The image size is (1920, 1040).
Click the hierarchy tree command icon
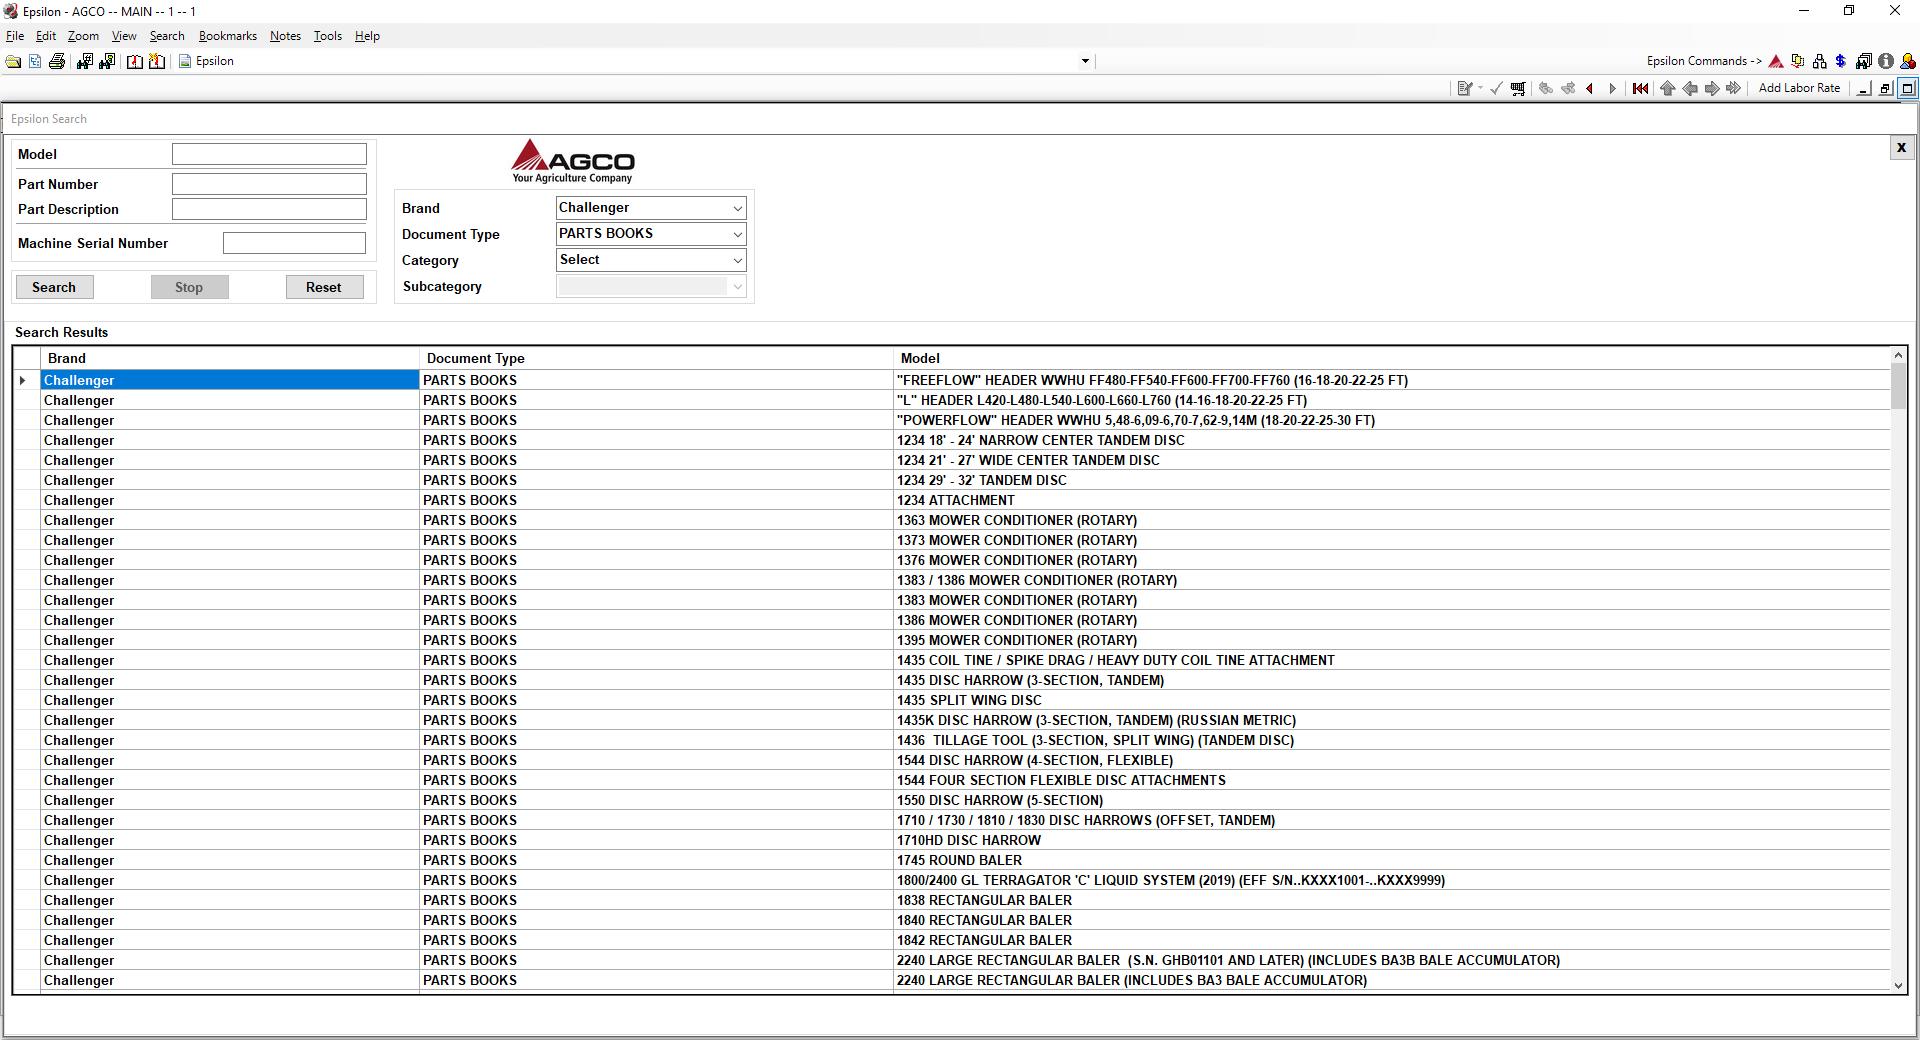(x=1819, y=62)
